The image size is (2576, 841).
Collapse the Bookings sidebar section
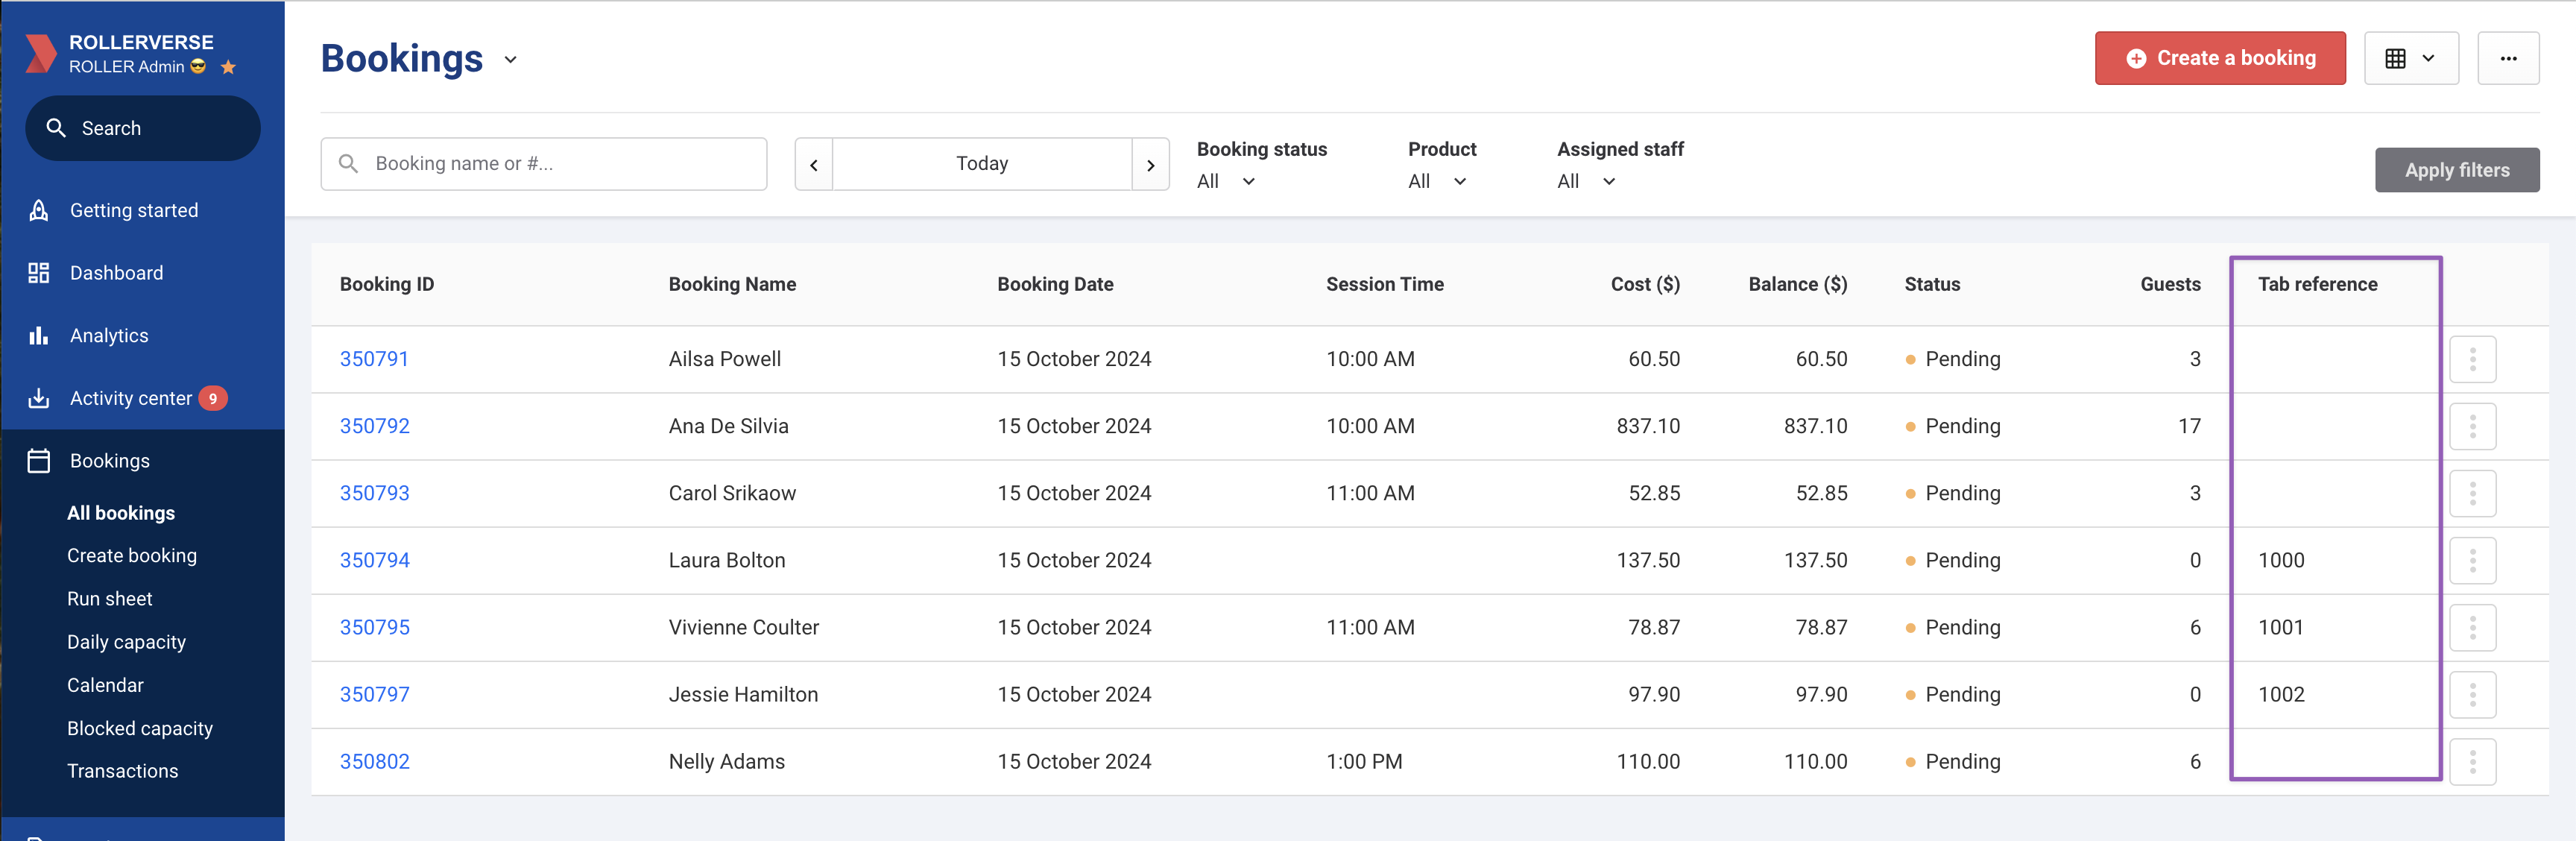coord(110,461)
